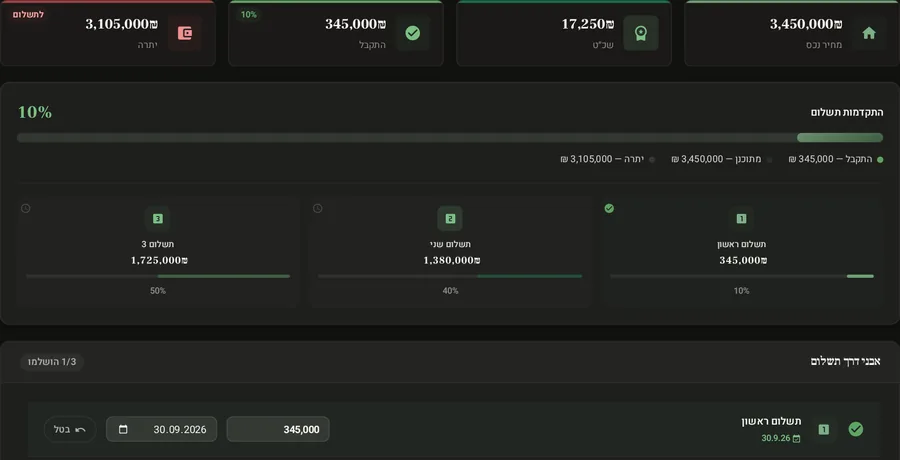900x460 pixels.
Task: Click the date field showing 30.09.2026
Action: [x=161, y=430]
